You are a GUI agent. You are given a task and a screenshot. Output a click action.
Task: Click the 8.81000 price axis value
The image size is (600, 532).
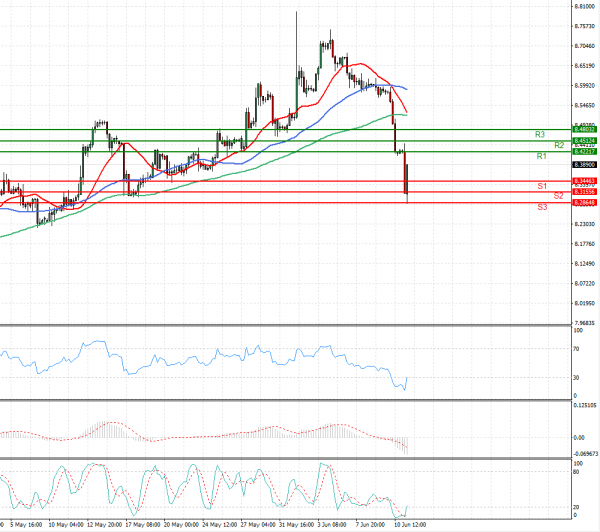click(585, 7)
